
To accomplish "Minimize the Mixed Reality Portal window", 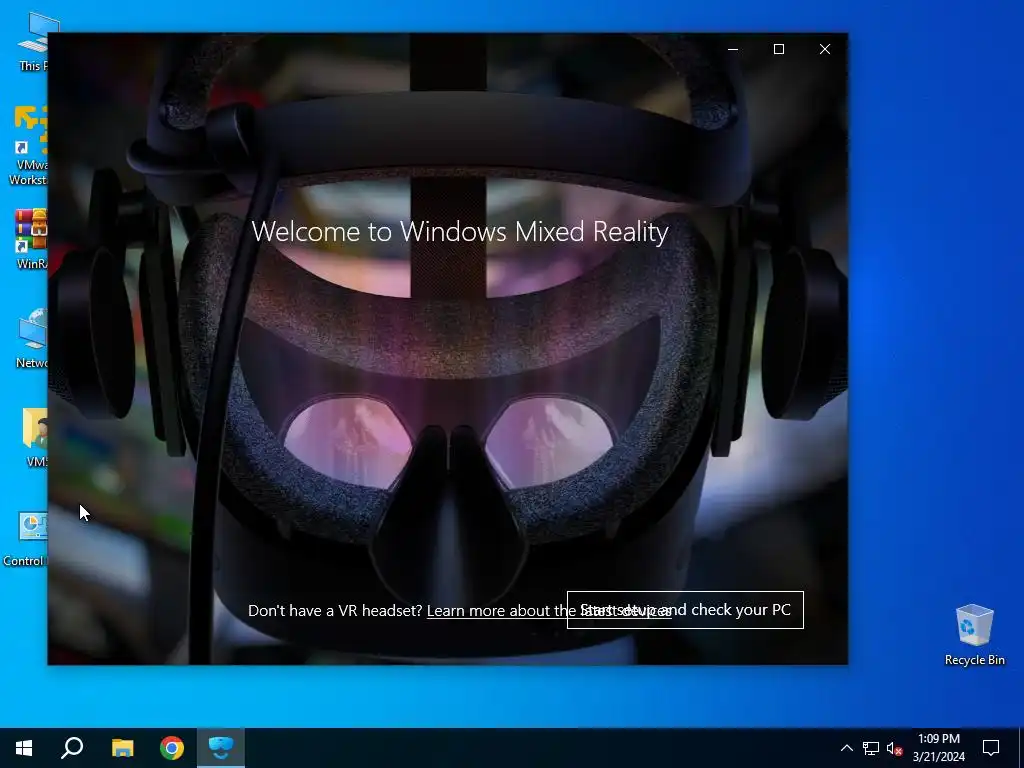I will coord(733,50).
